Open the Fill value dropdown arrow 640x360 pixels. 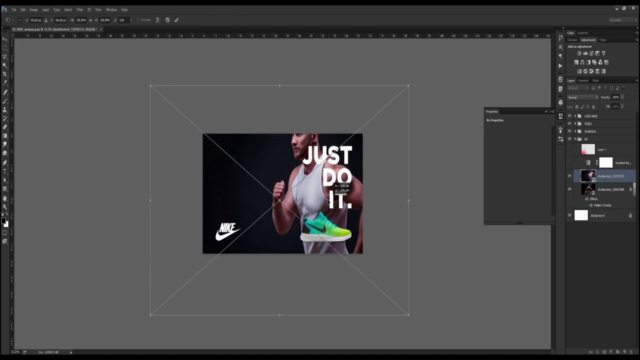622,107
